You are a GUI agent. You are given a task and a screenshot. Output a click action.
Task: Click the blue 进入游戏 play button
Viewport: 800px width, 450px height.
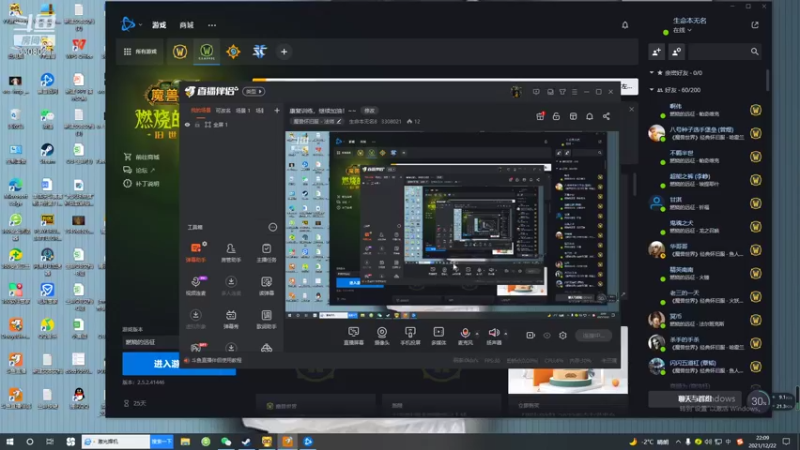point(151,363)
